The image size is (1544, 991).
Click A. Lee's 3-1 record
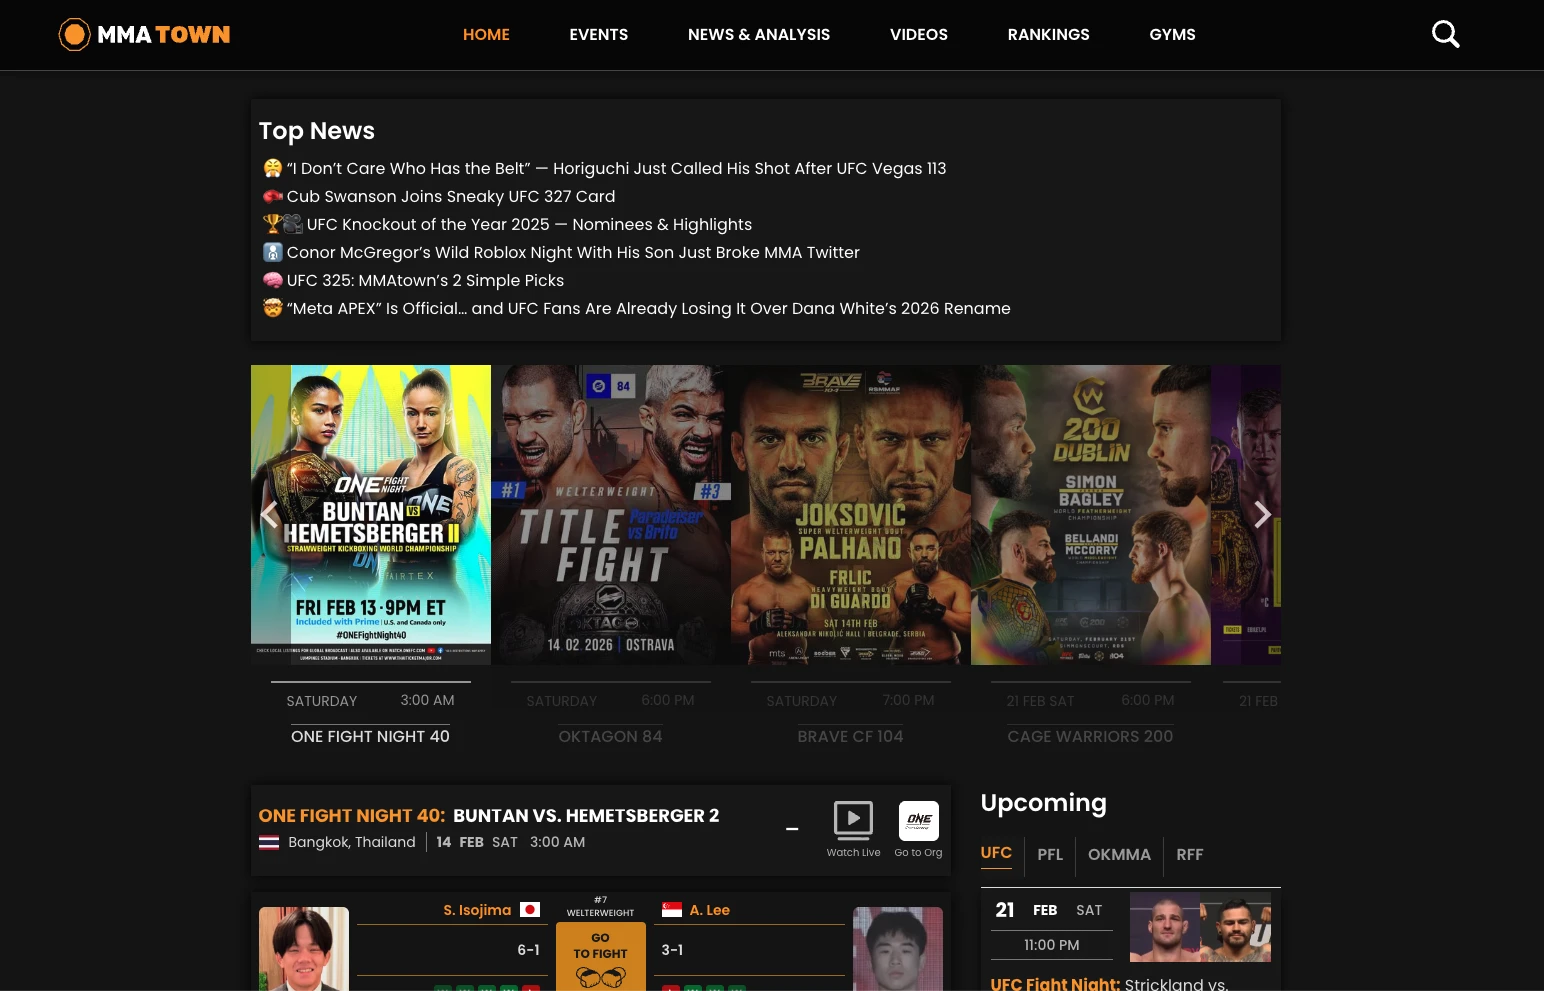(x=672, y=950)
